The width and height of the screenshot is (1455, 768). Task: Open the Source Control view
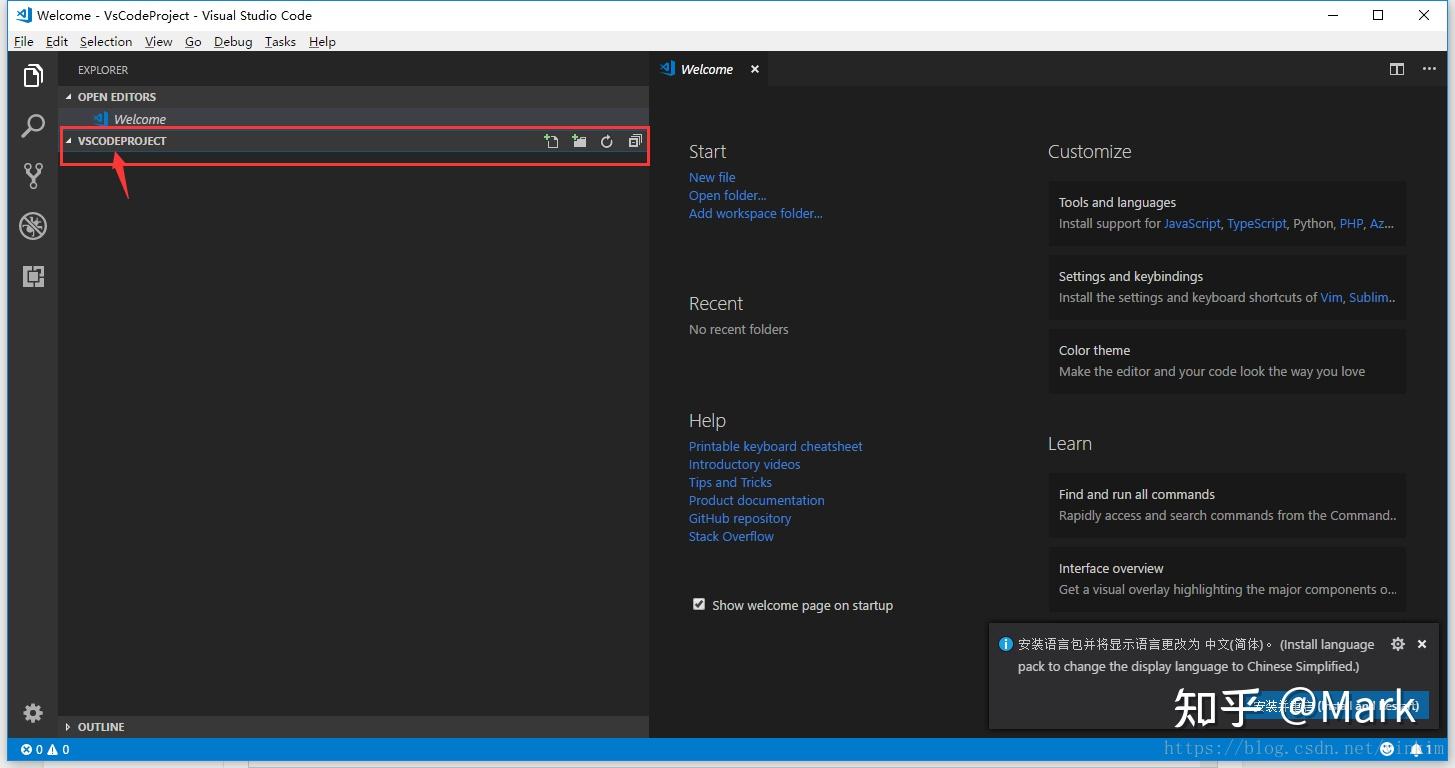pos(33,176)
